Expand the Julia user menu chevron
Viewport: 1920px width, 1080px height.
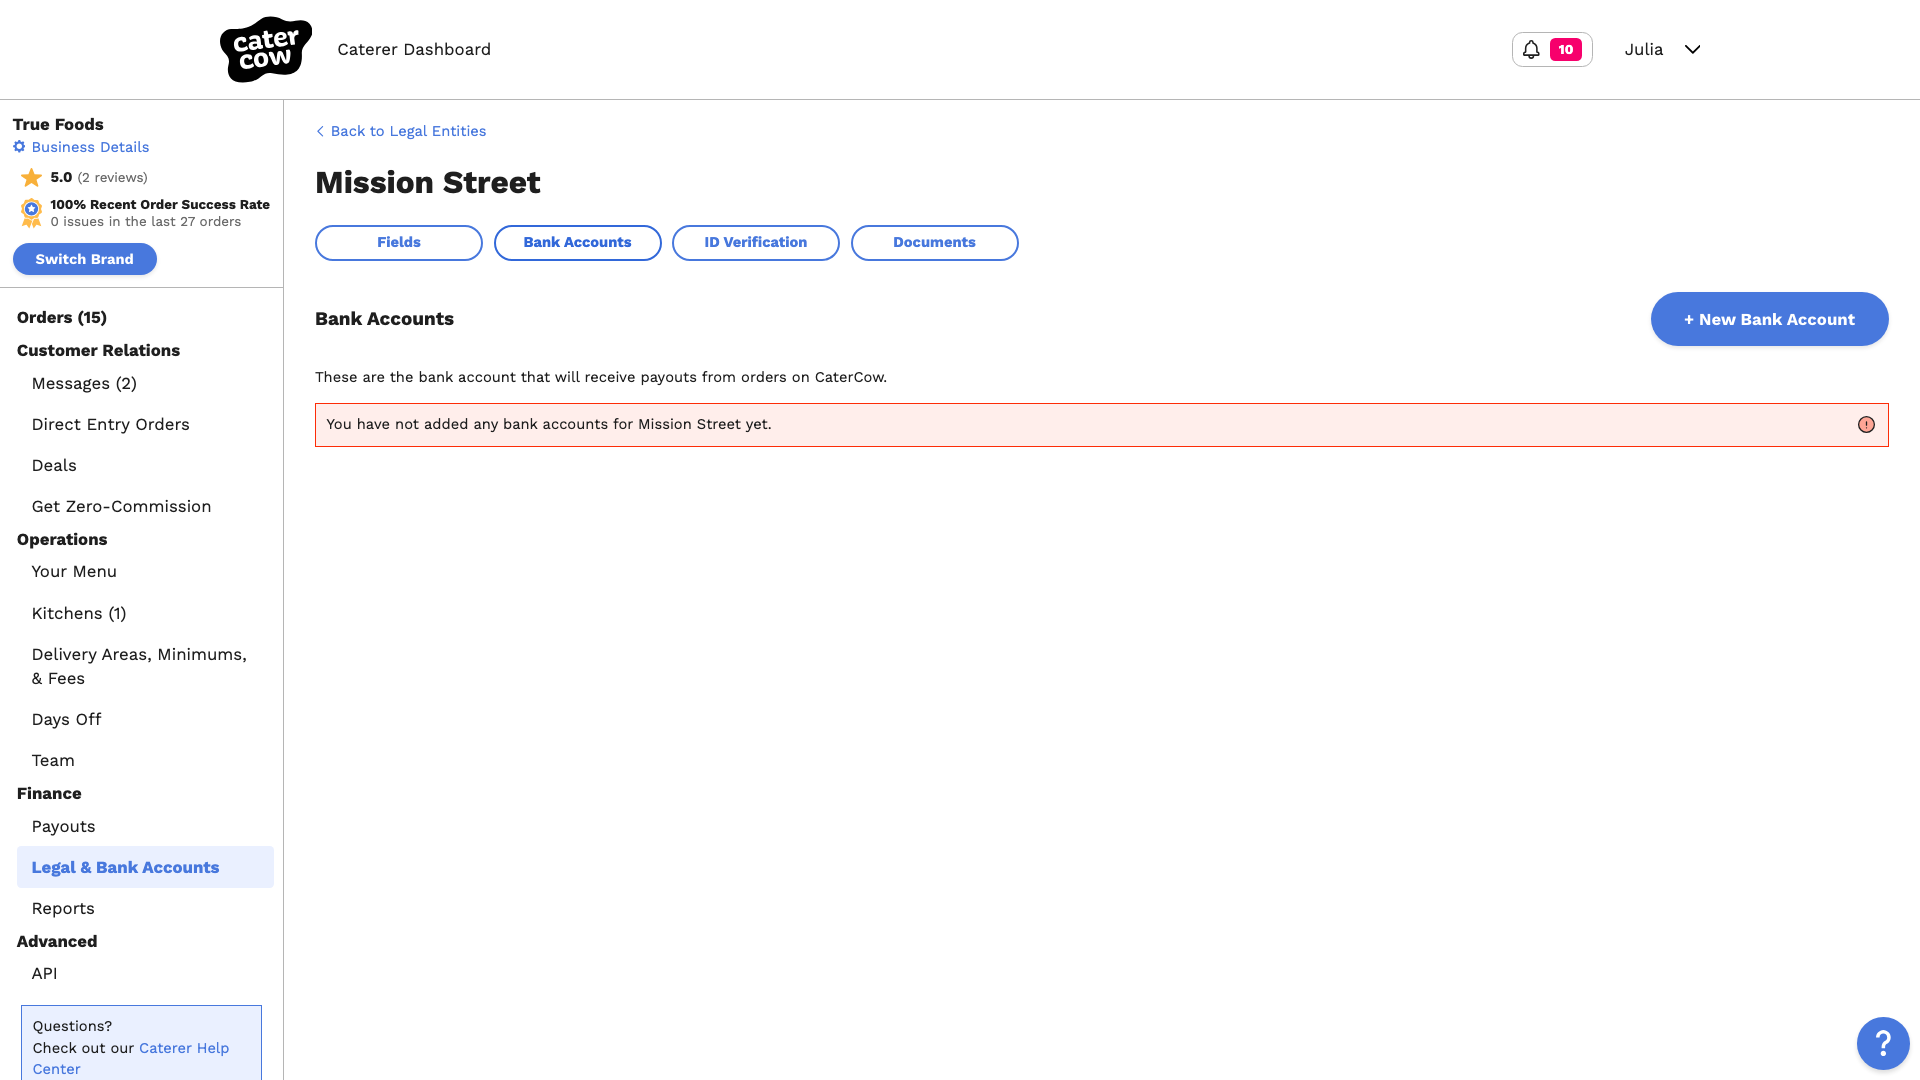1692,49
